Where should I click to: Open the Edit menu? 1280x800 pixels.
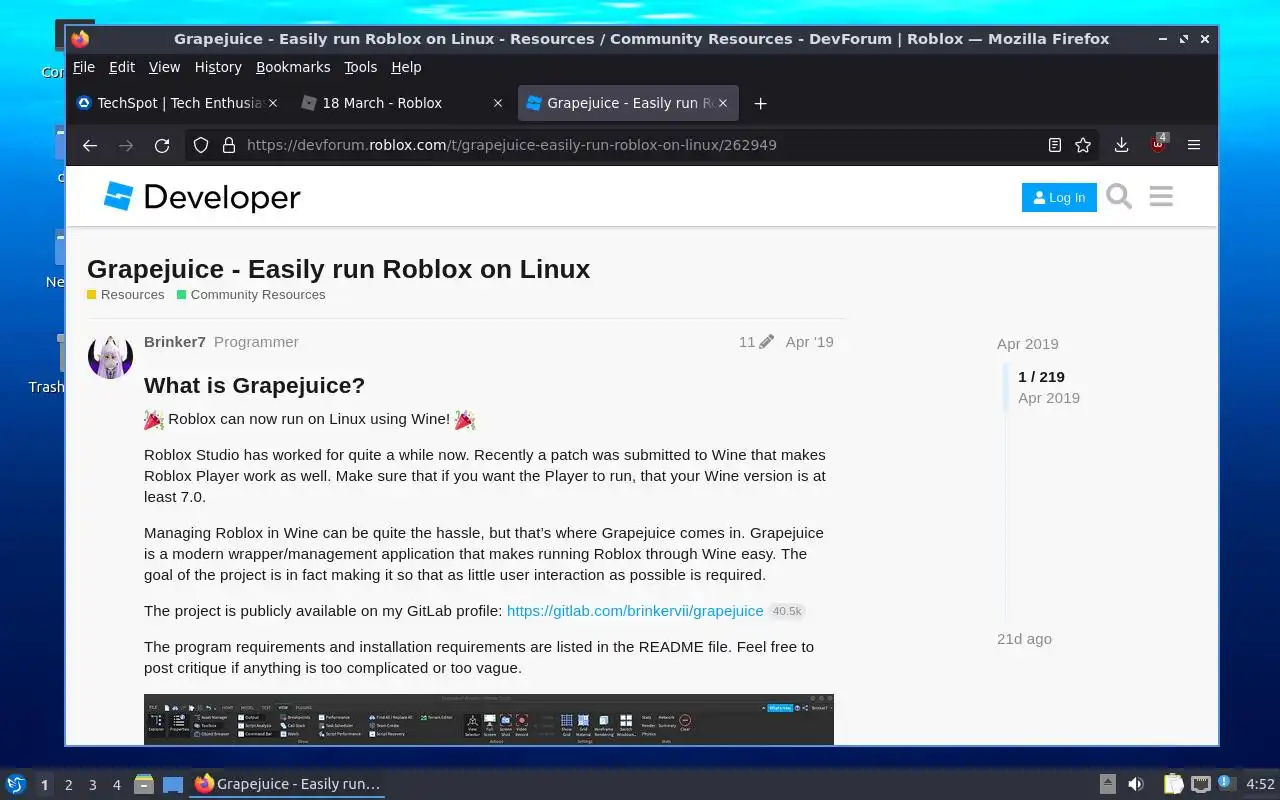tap(122, 67)
